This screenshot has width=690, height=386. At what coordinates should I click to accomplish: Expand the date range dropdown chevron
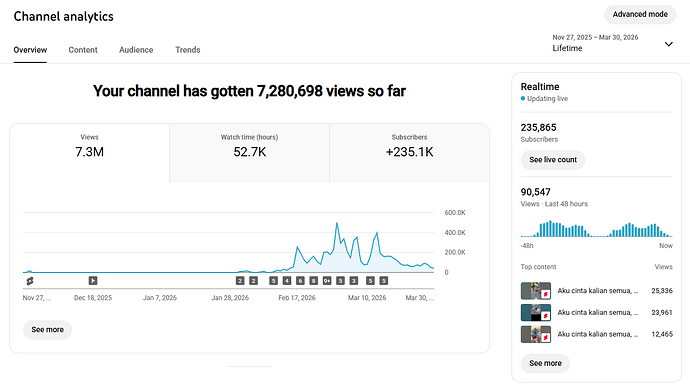[x=668, y=44]
